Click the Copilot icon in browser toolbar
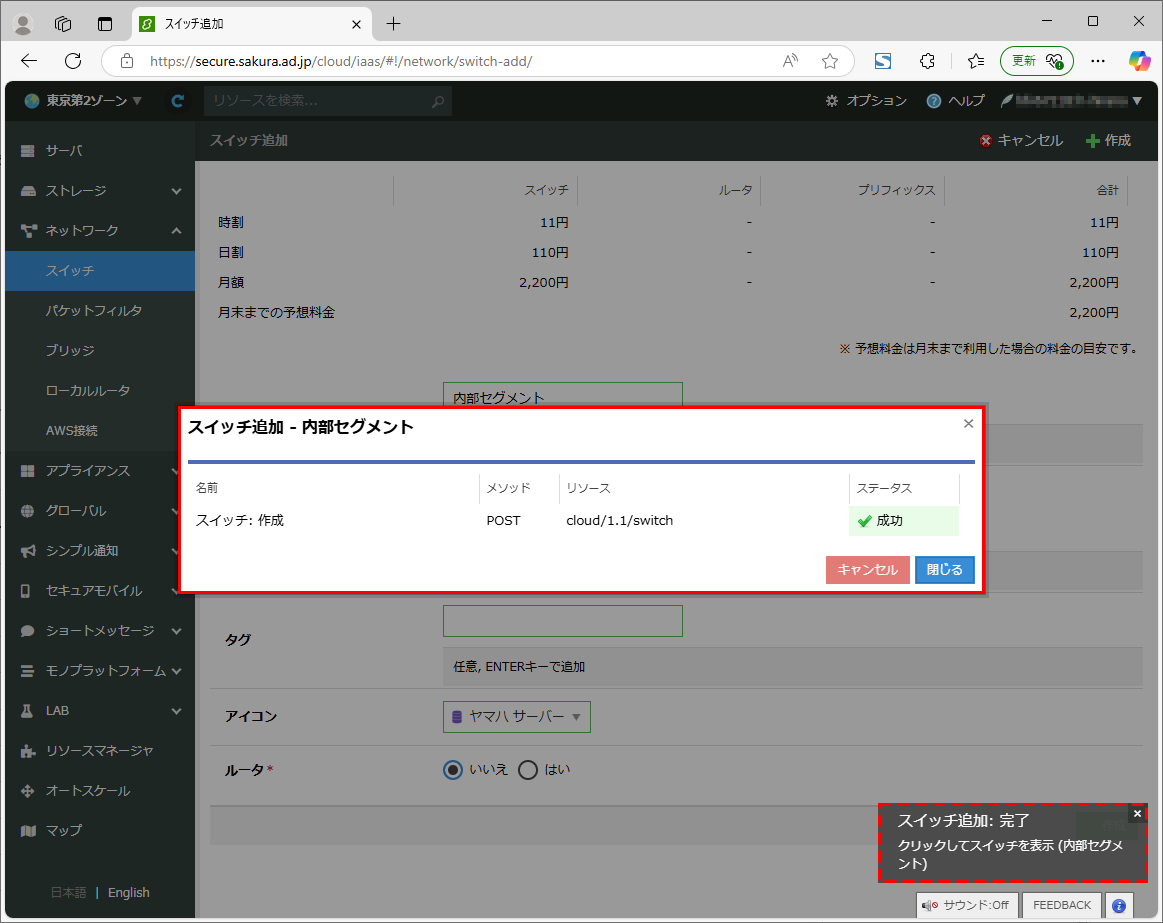The width and height of the screenshot is (1163, 923). tap(1139, 61)
